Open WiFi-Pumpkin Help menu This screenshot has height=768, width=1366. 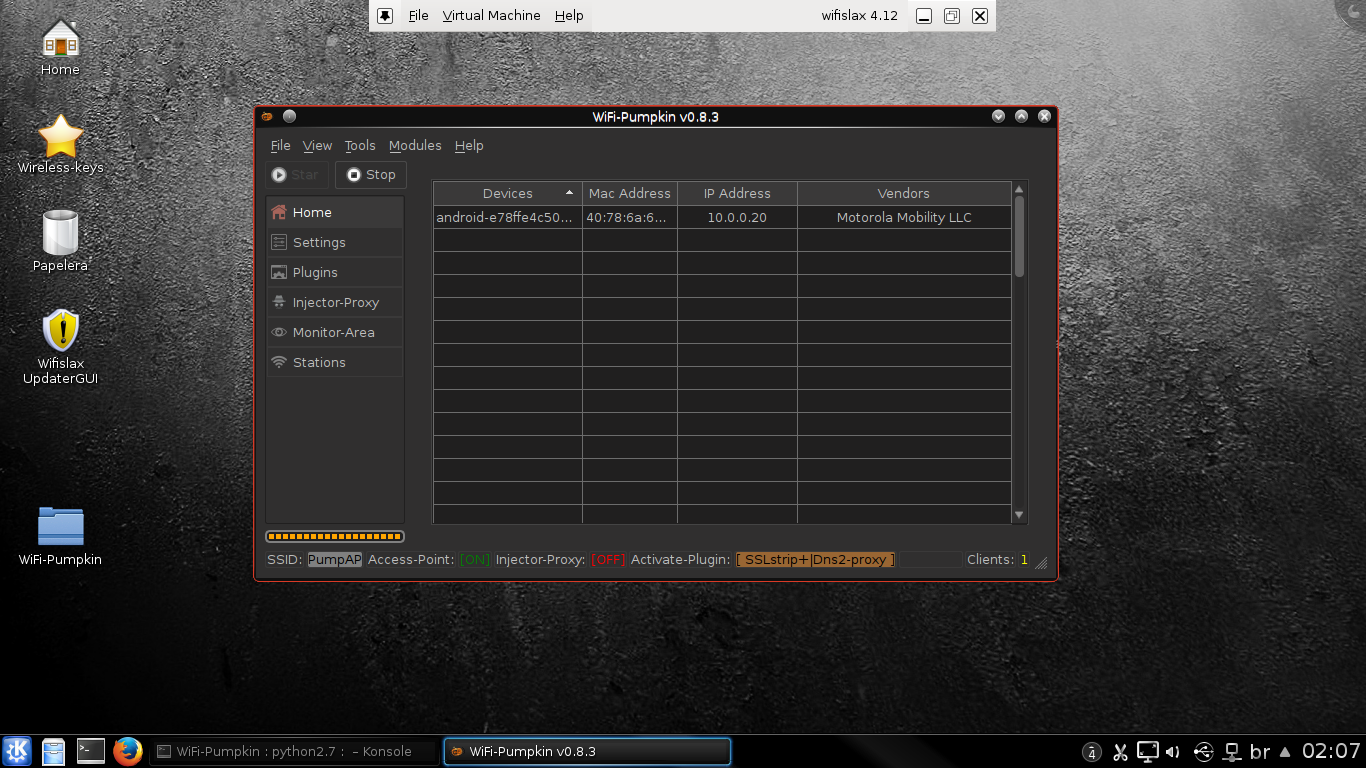[469, 145]
